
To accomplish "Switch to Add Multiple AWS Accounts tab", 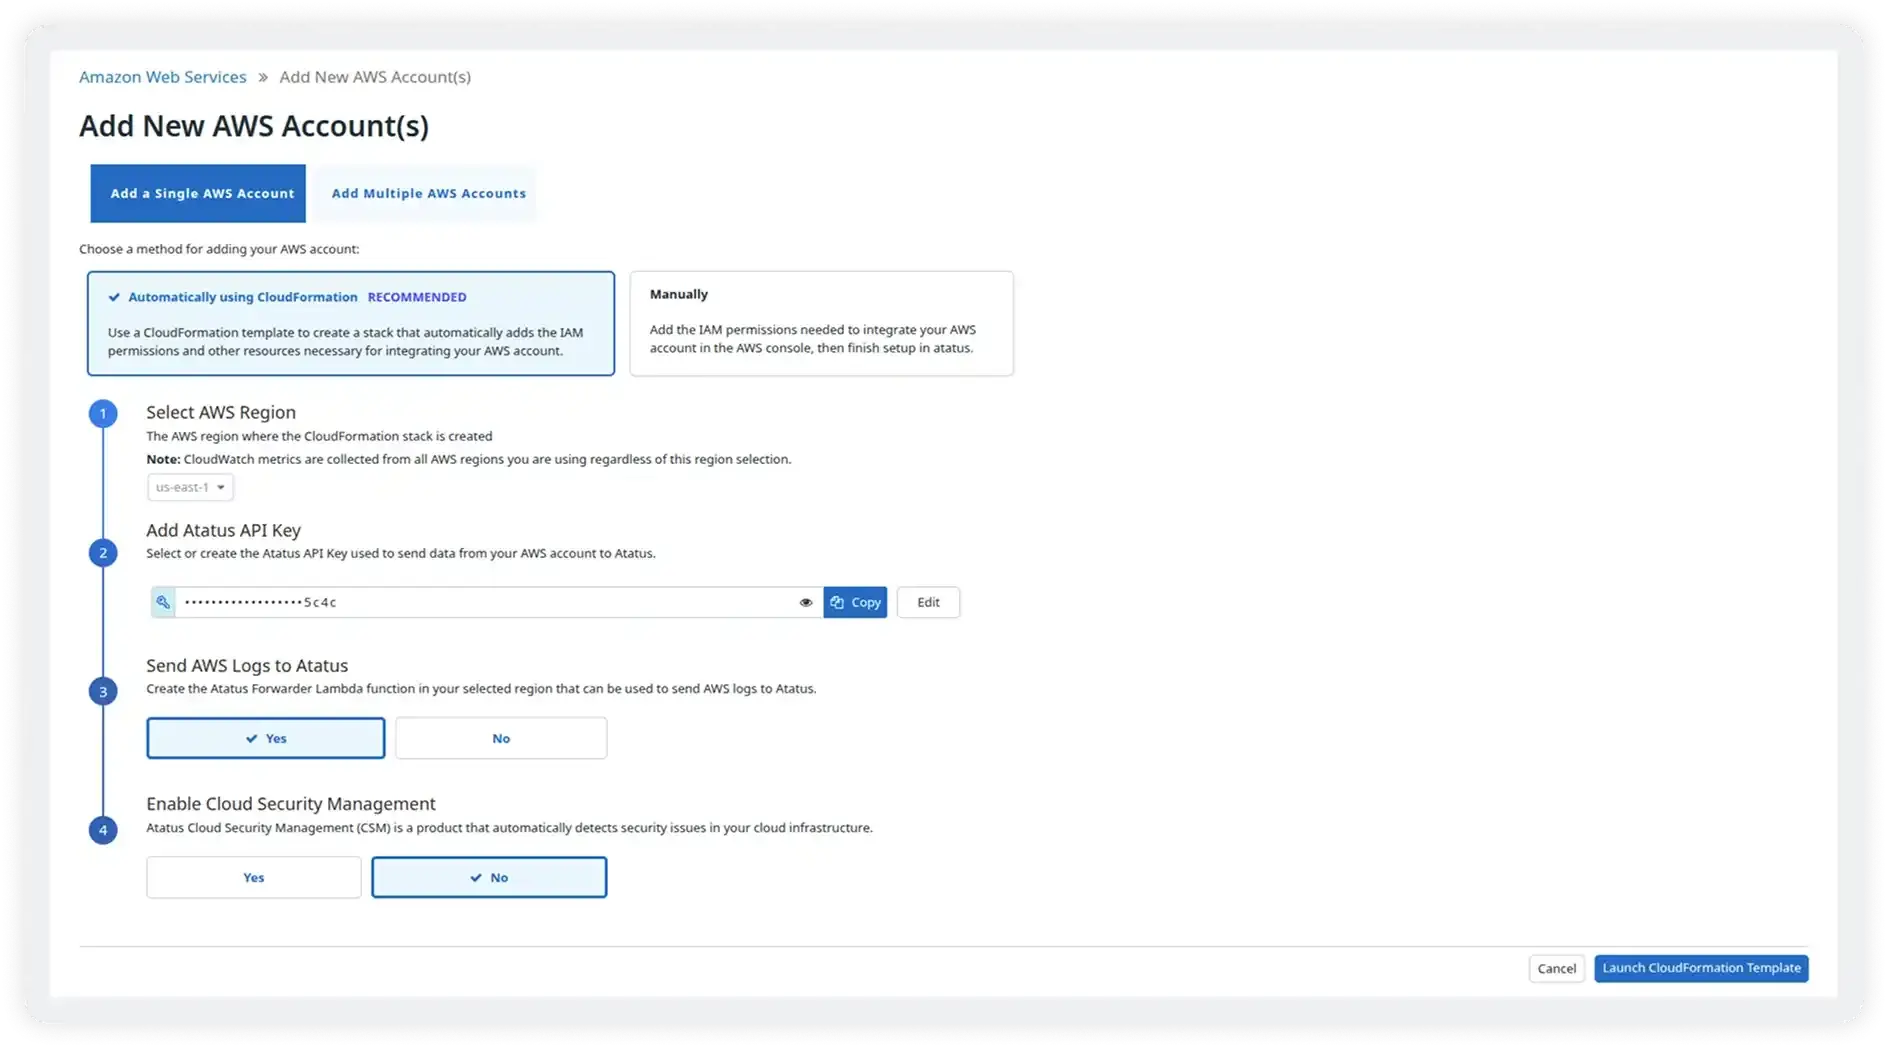I will pos(427,193).
